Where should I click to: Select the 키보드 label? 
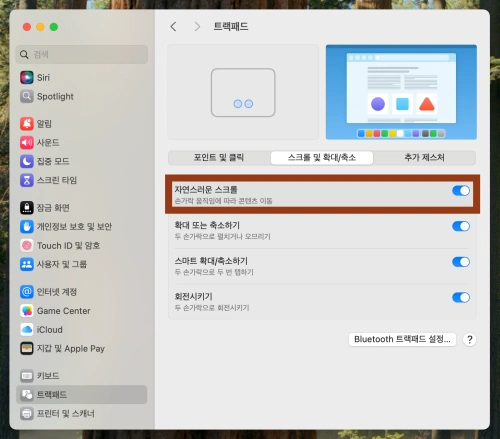(x=48, y=376)
